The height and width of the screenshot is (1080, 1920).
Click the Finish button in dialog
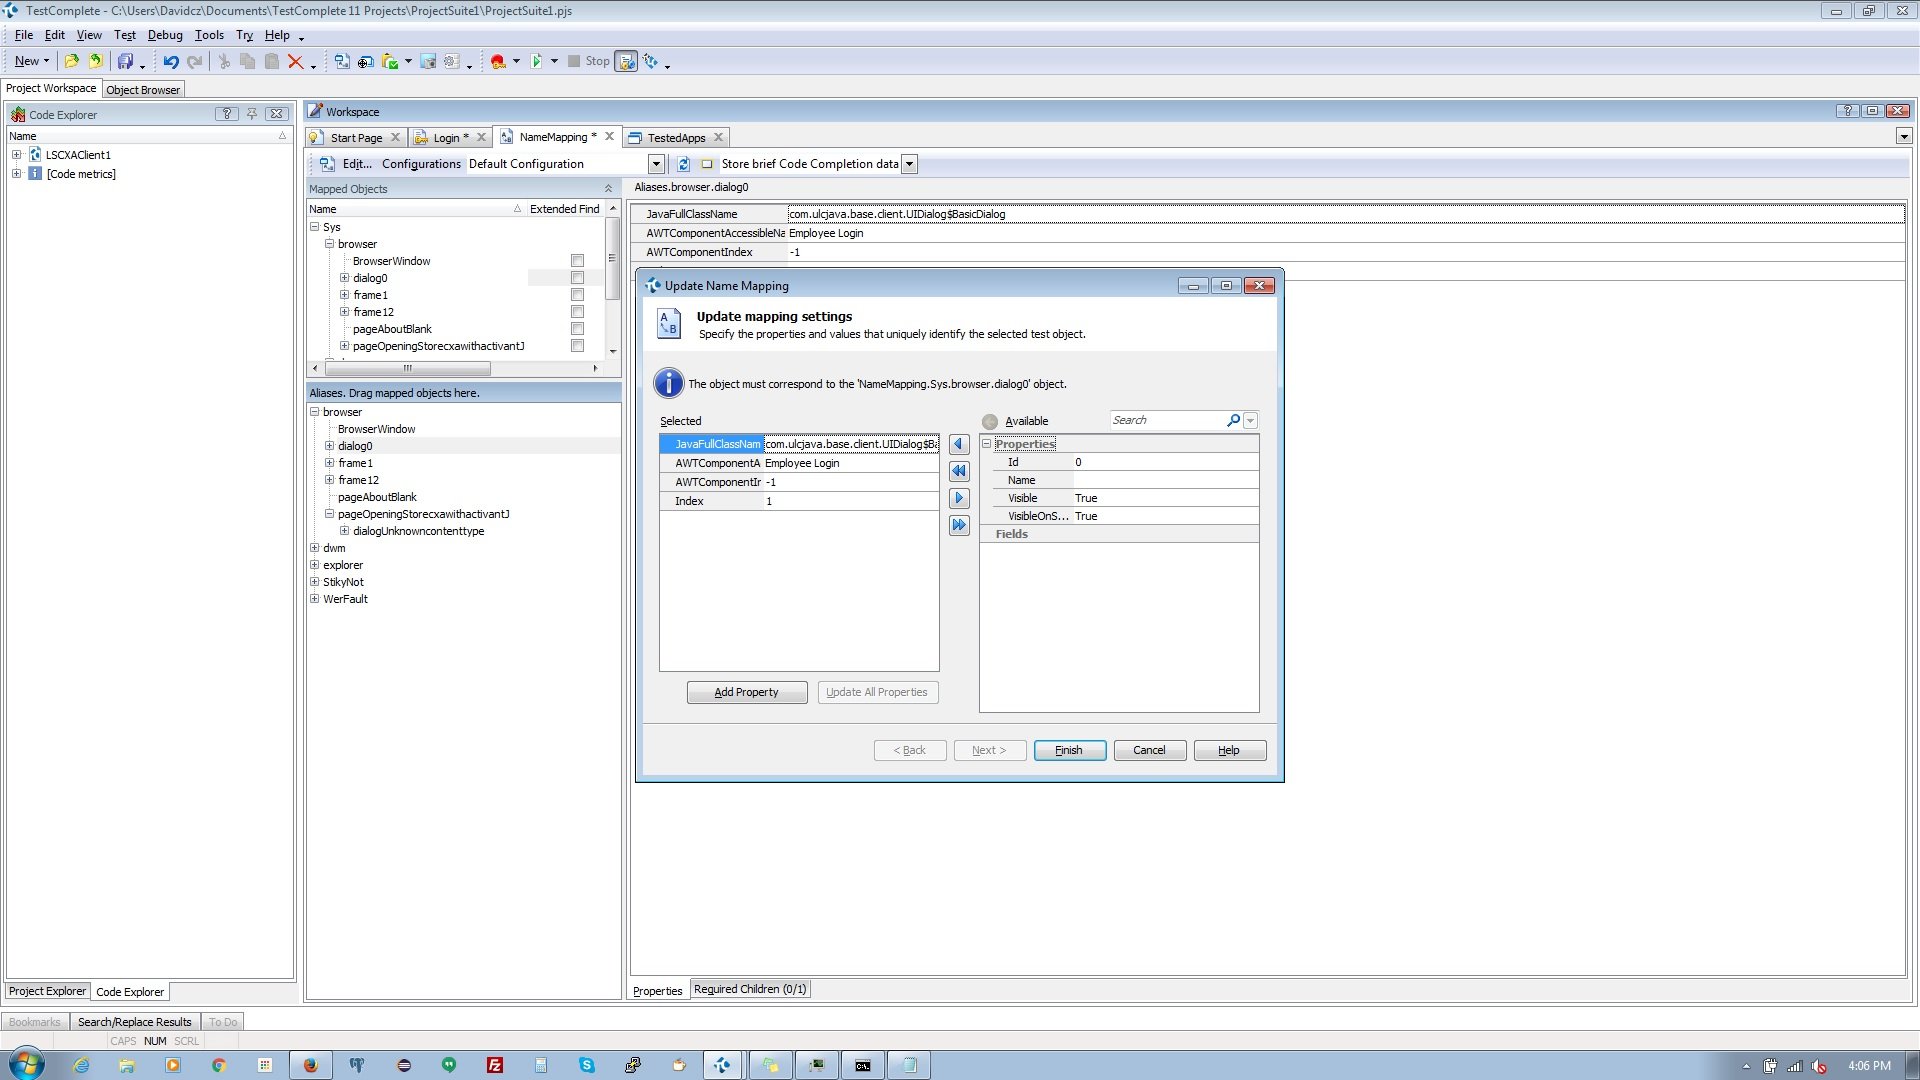1069,750
